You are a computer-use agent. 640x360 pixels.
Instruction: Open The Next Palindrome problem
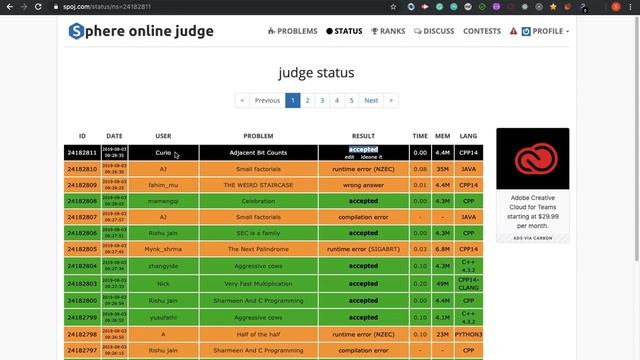(258, 249)
